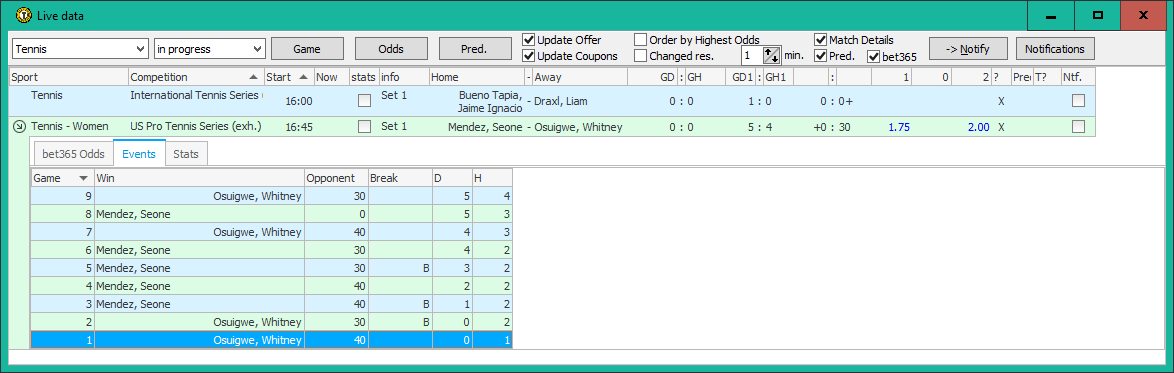The width and height of the screenshot is (1174, 373).
Task: Click the Game button
Action: click(307, 49)
